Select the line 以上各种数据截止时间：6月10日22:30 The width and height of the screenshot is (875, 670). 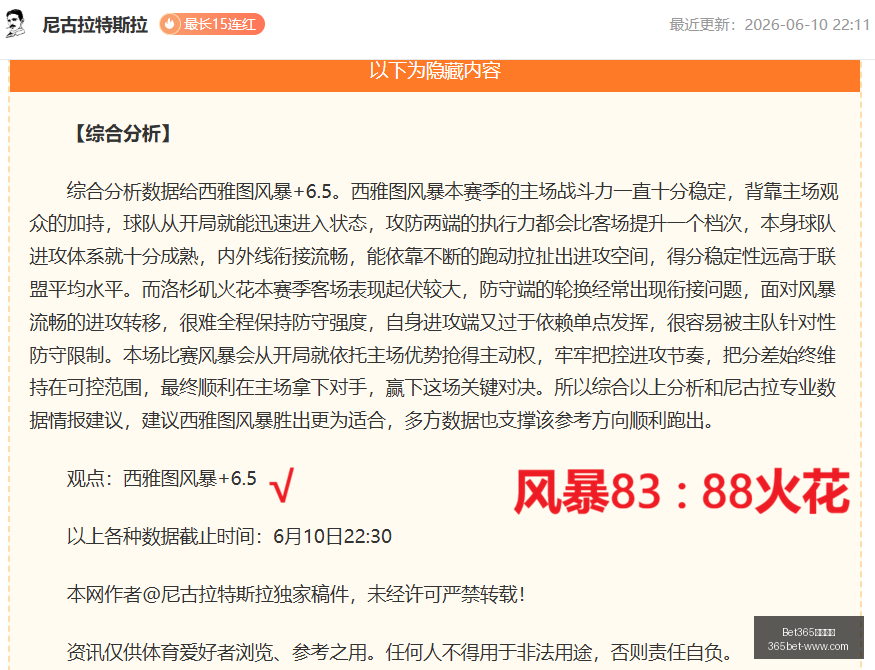coord(229,536)
